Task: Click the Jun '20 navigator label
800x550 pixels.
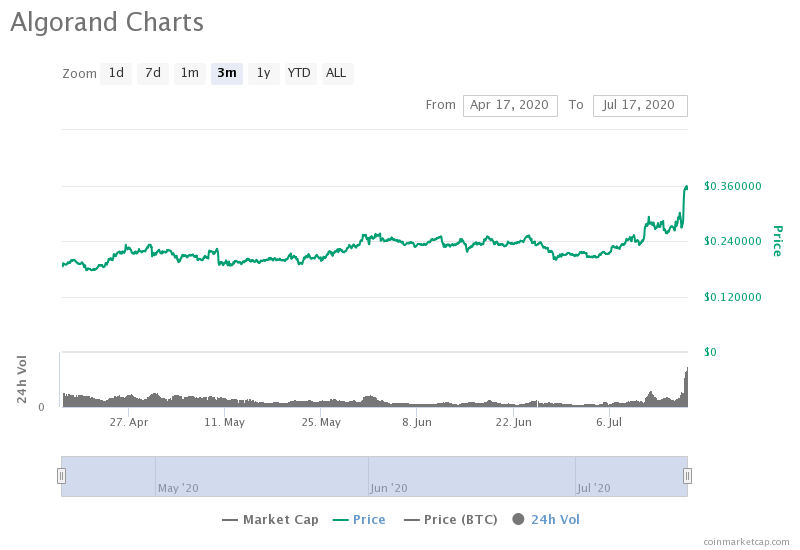Action: coord(389,488)
